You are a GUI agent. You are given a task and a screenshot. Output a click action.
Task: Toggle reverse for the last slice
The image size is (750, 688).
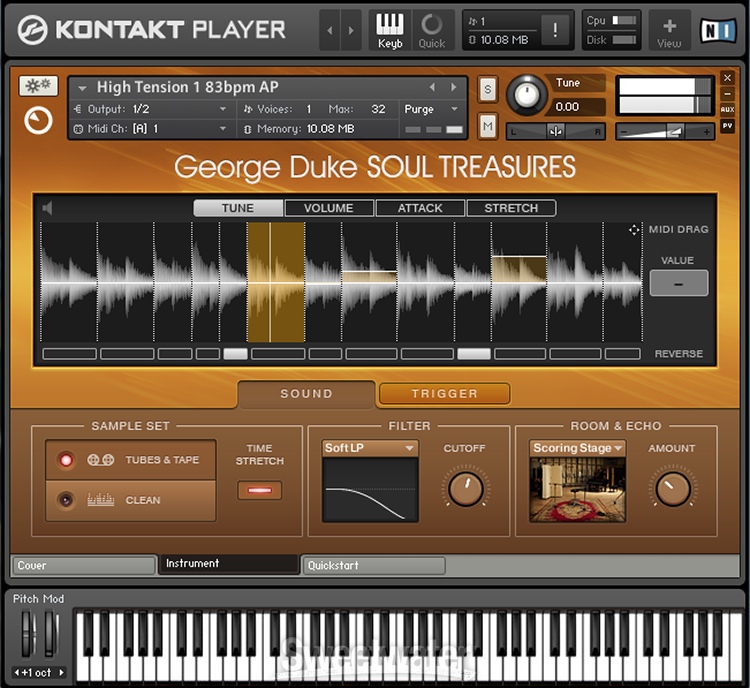tap(623, 354)
